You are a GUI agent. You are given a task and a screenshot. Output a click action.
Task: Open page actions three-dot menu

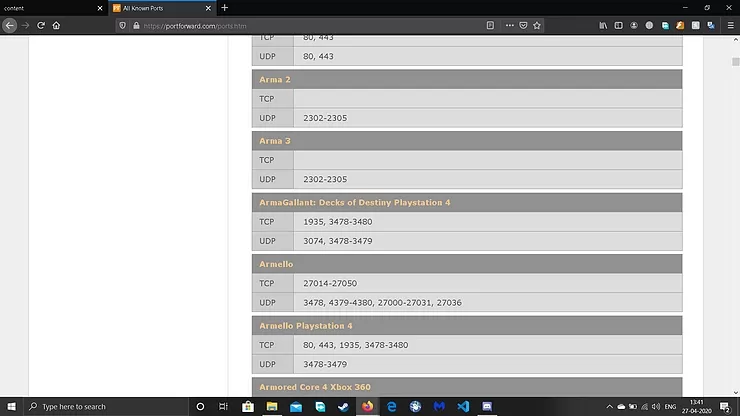[510, 25]
